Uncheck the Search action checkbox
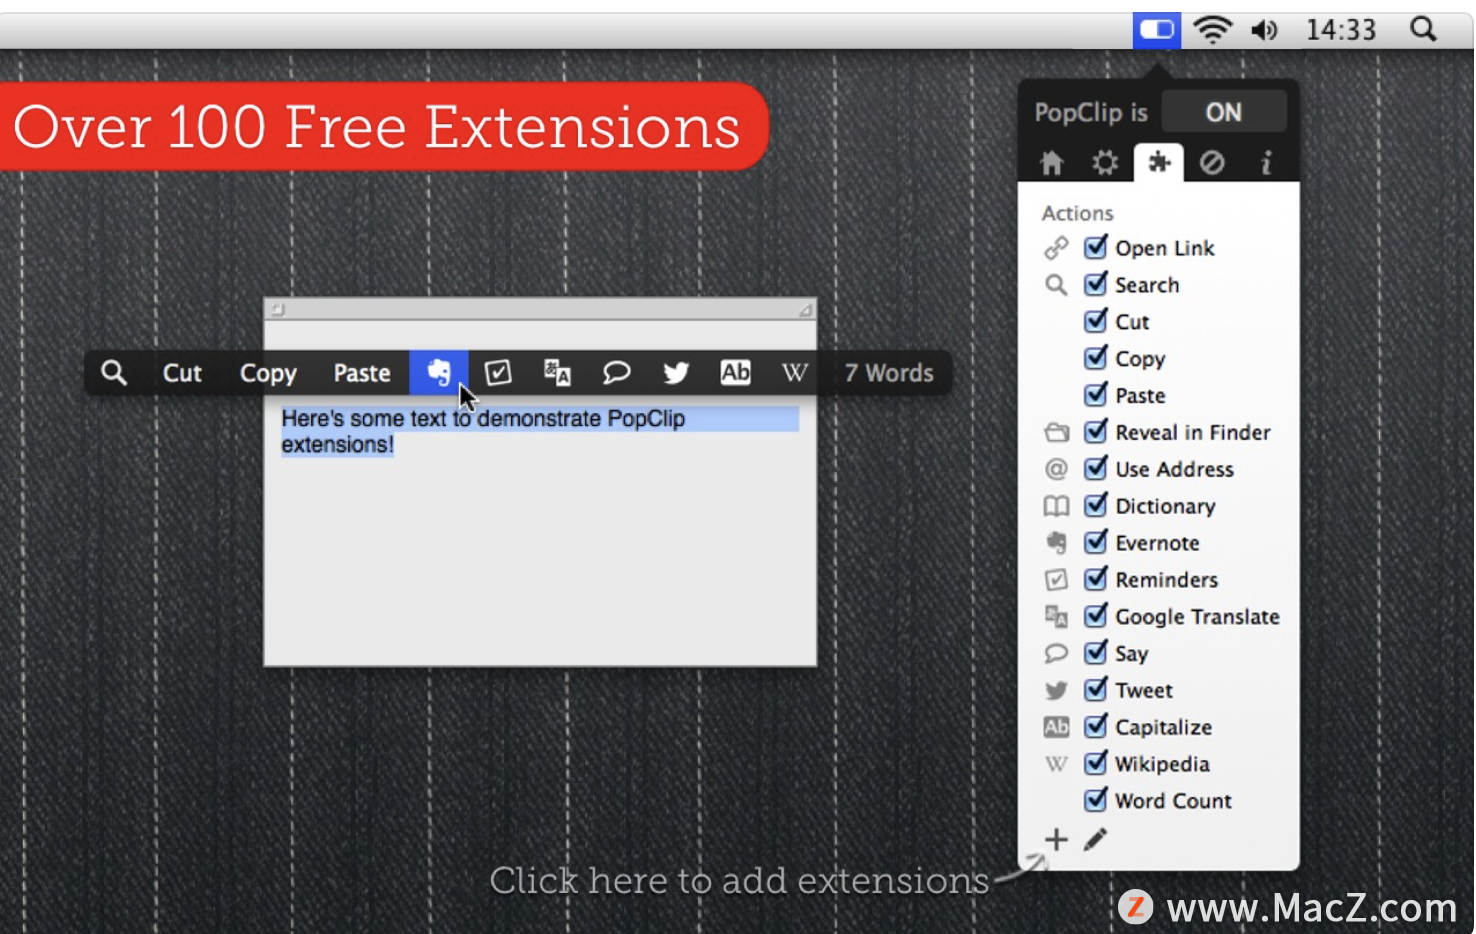 (1096, 283)
